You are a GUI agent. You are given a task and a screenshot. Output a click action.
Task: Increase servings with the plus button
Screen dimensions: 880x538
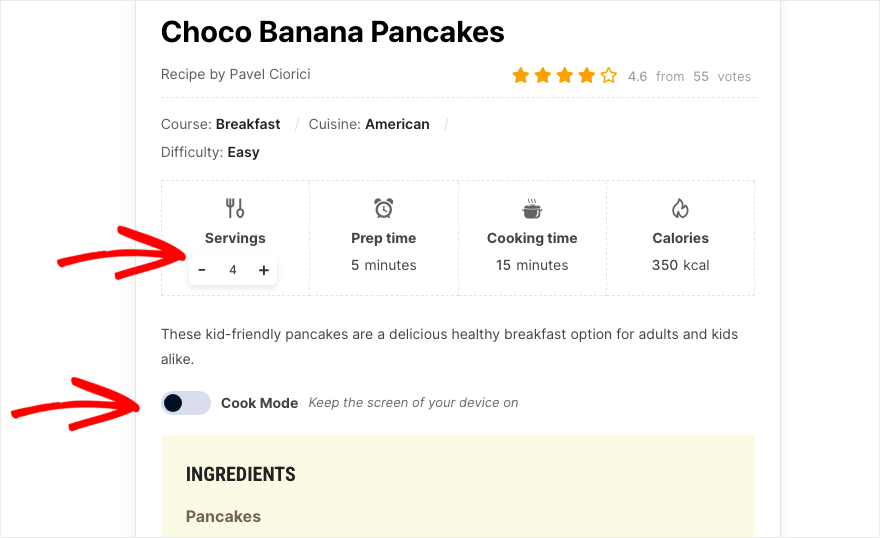click(264, 270)
